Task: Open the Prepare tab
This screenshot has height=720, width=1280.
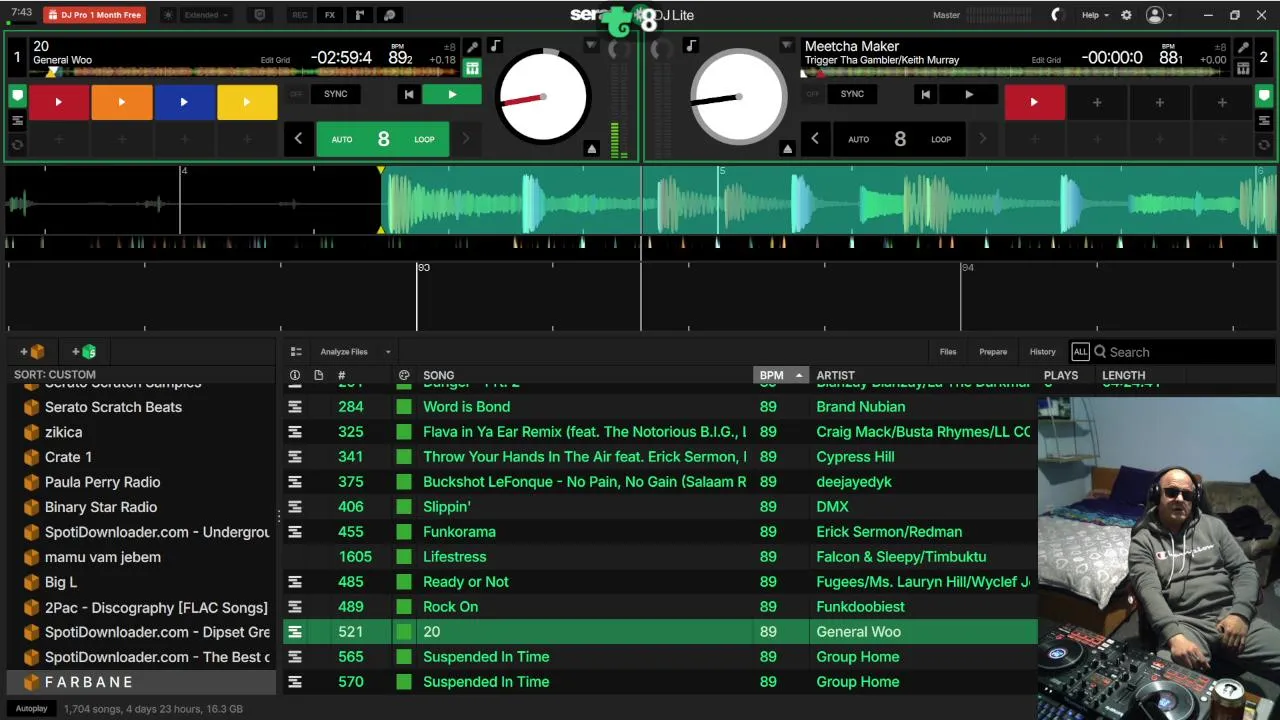Action: pyautogui.click(x=993, y=352)
